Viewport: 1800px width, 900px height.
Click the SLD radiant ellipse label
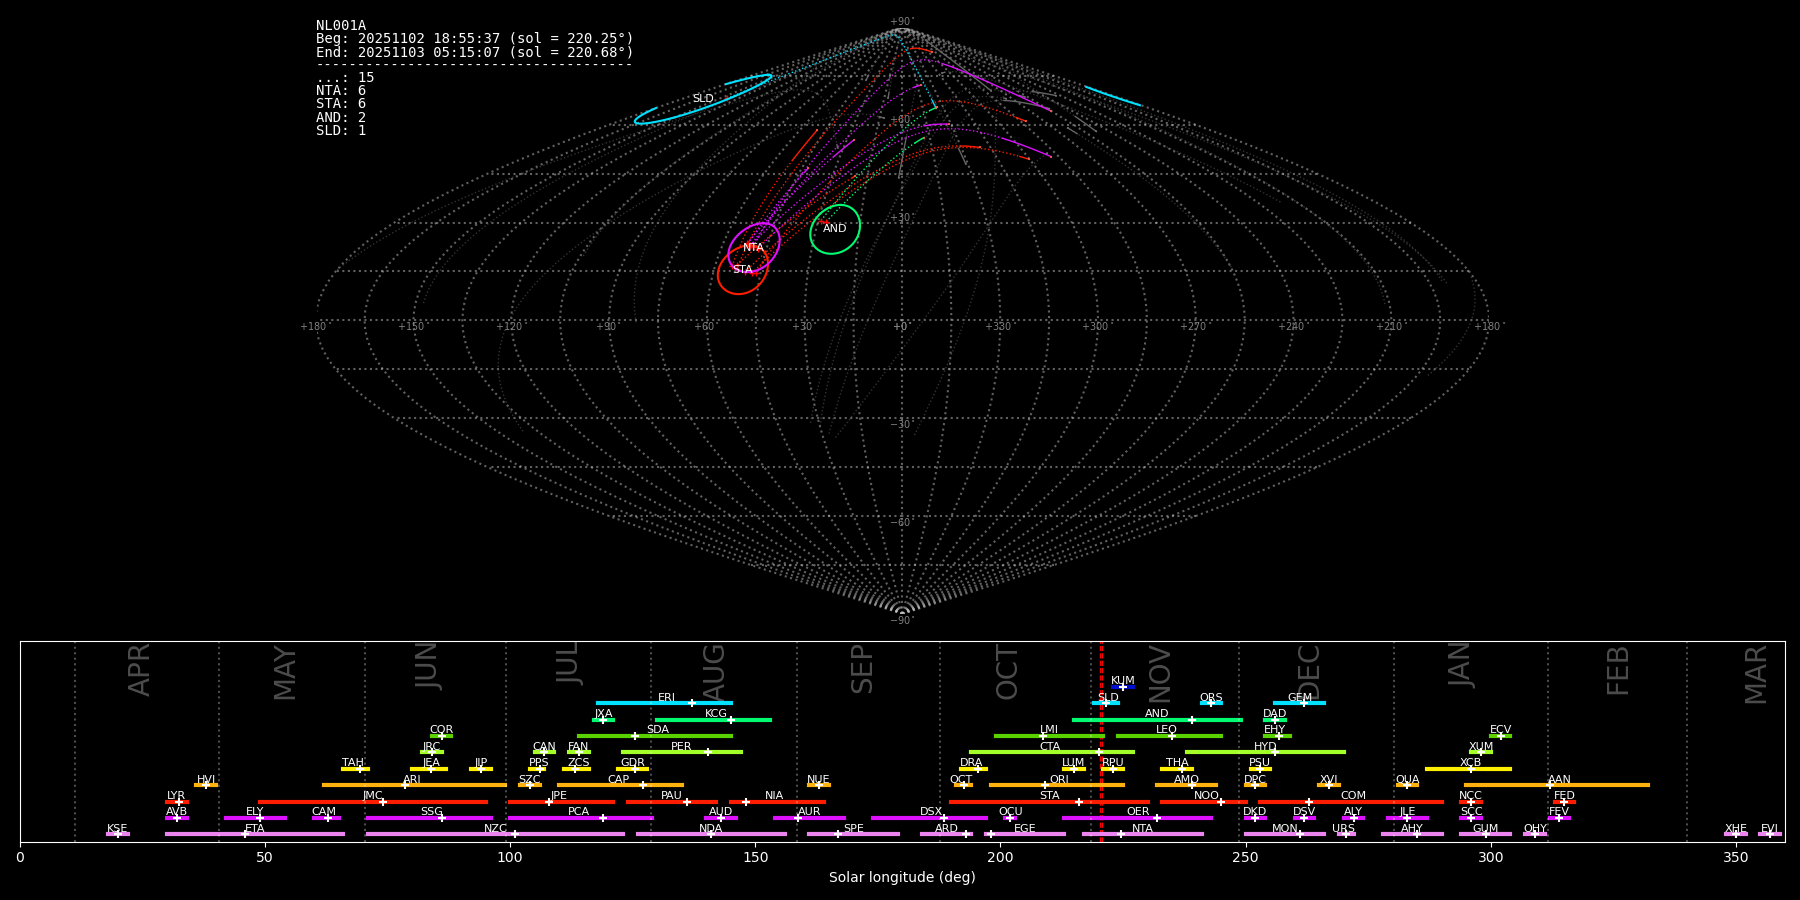(703, 99)
